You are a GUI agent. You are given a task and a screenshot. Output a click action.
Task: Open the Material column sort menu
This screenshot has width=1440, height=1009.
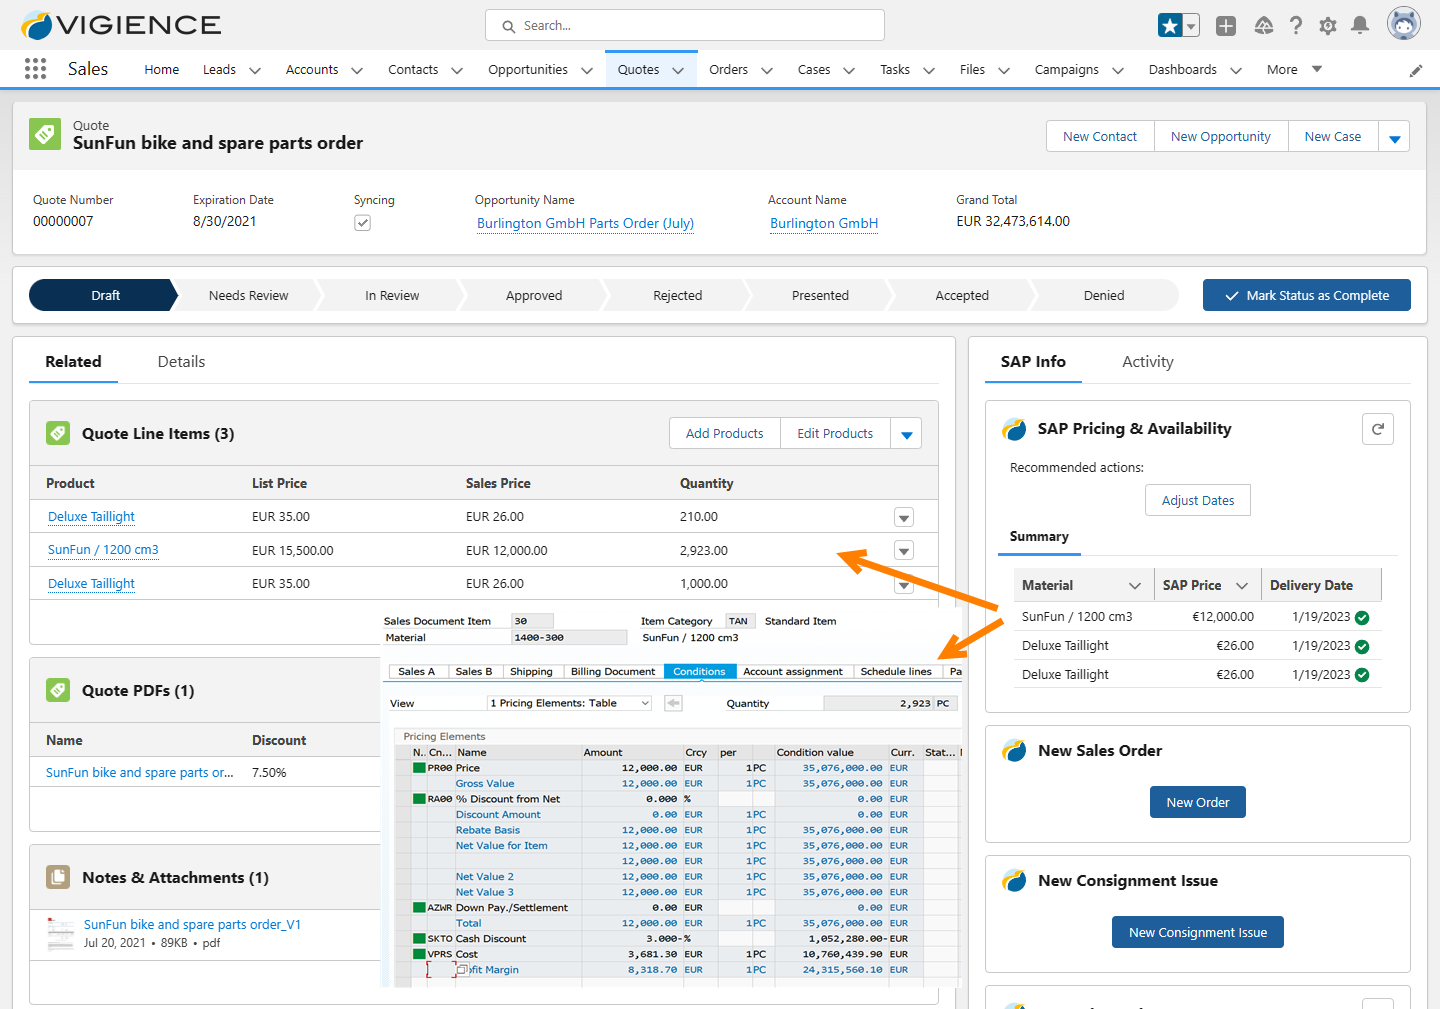(x=1135, y=585)
